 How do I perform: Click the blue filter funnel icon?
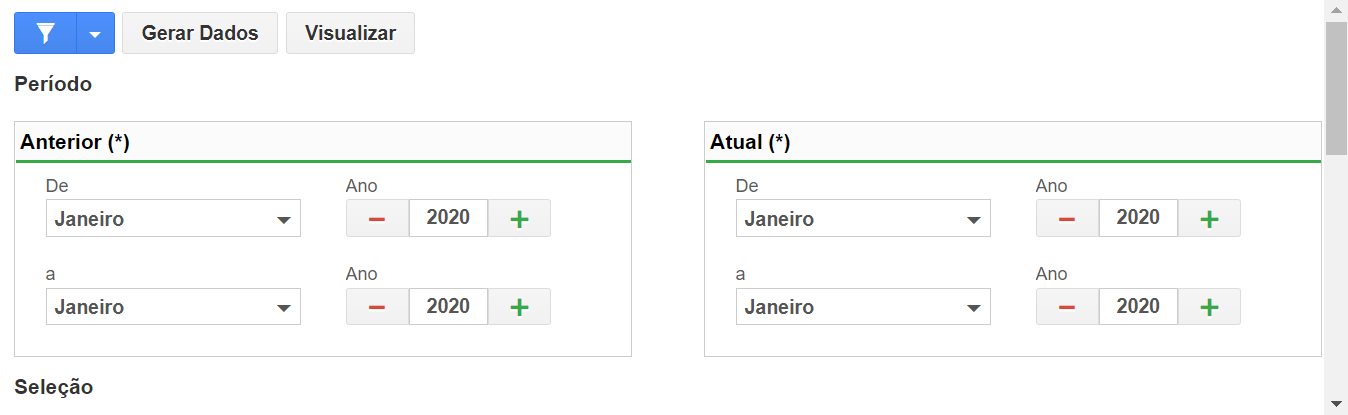pyautogui.click(x=45, y=33)
